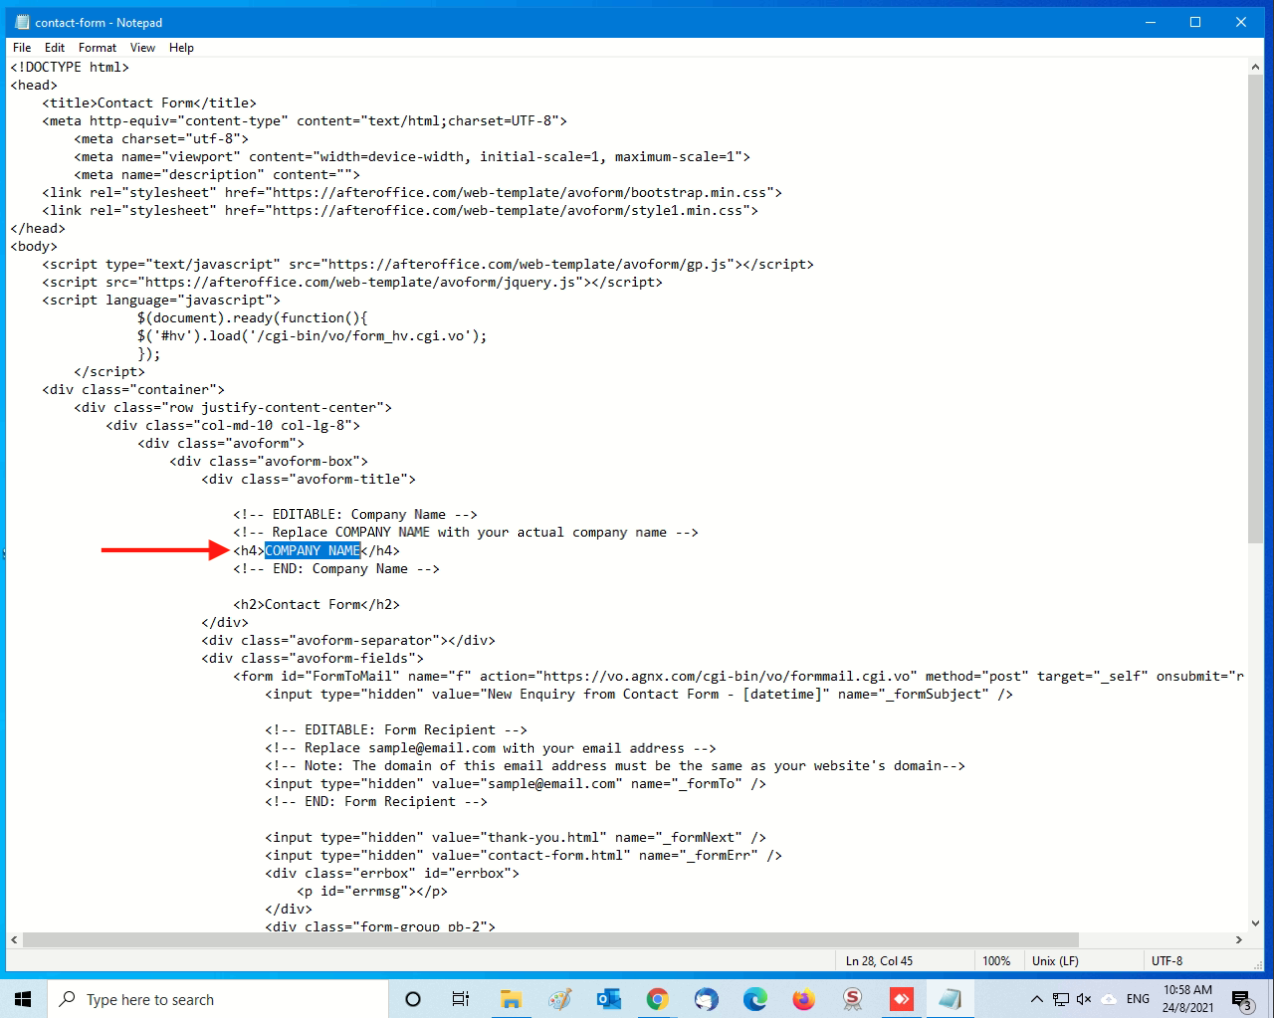Open the Help menu

181,47
